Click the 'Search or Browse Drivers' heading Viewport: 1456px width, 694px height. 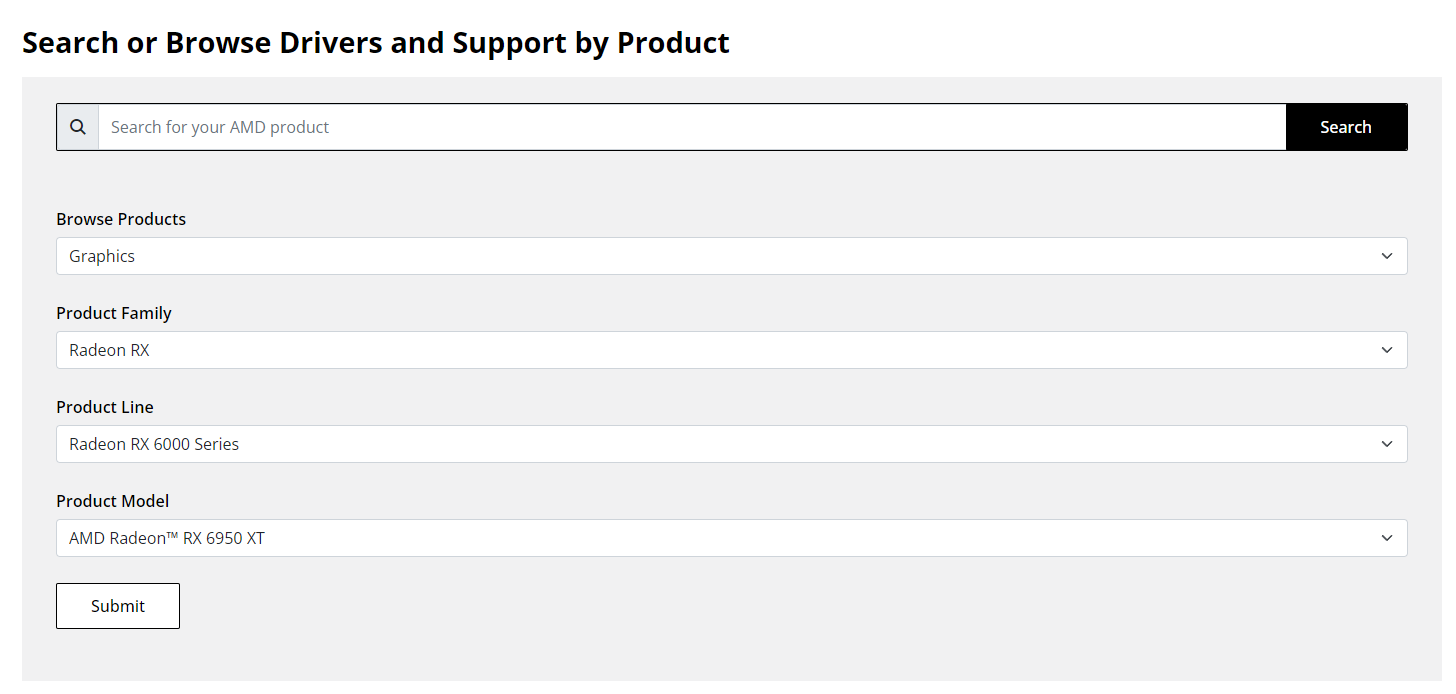(376, 43)
